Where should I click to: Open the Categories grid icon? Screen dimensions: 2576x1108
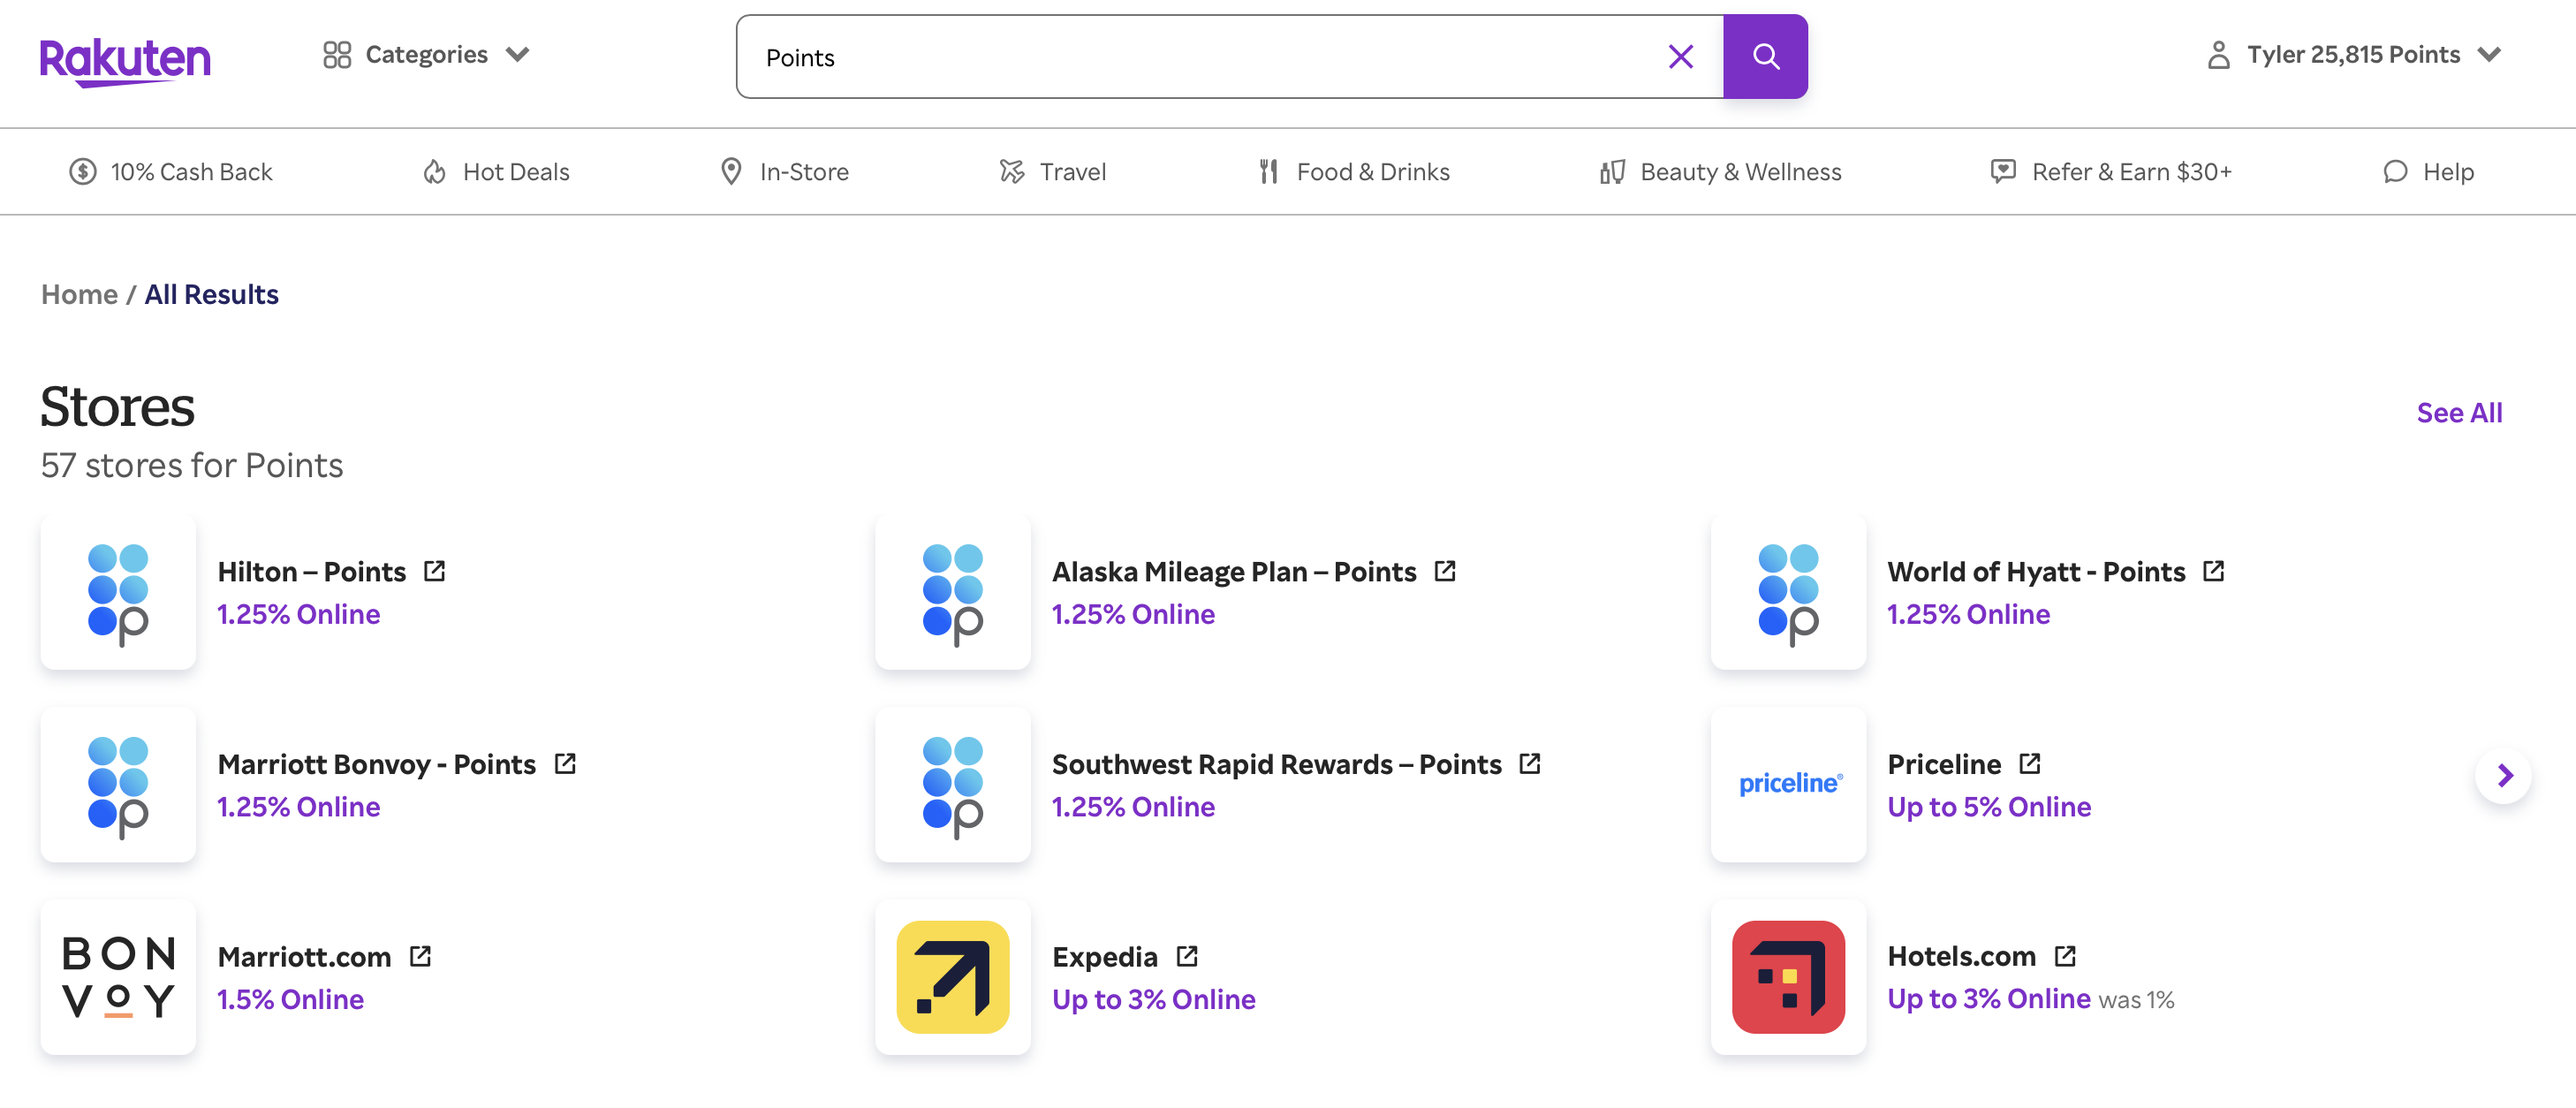[x=337, y=55]
